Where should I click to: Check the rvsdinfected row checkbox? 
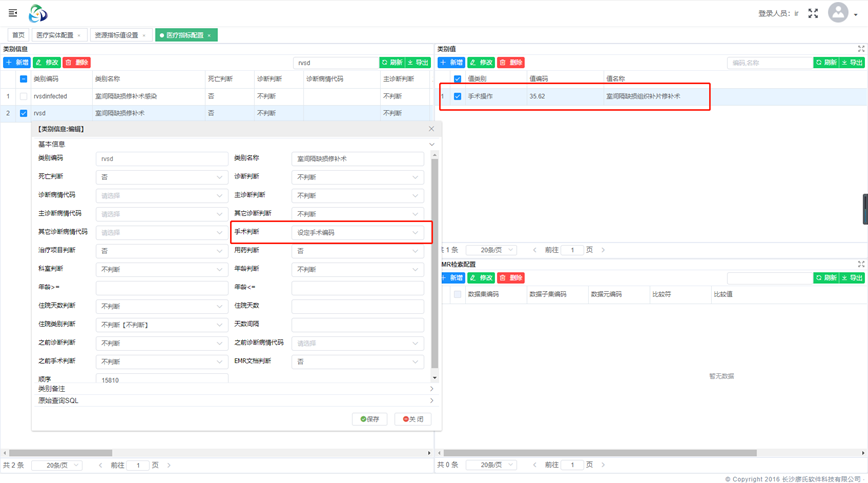[x=23, y=96]
